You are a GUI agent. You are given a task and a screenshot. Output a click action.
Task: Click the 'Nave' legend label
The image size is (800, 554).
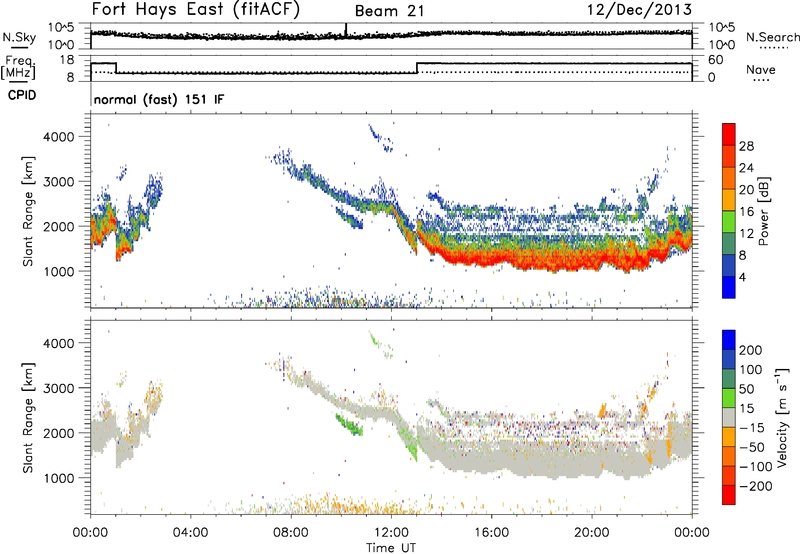[x=761, y=69]
